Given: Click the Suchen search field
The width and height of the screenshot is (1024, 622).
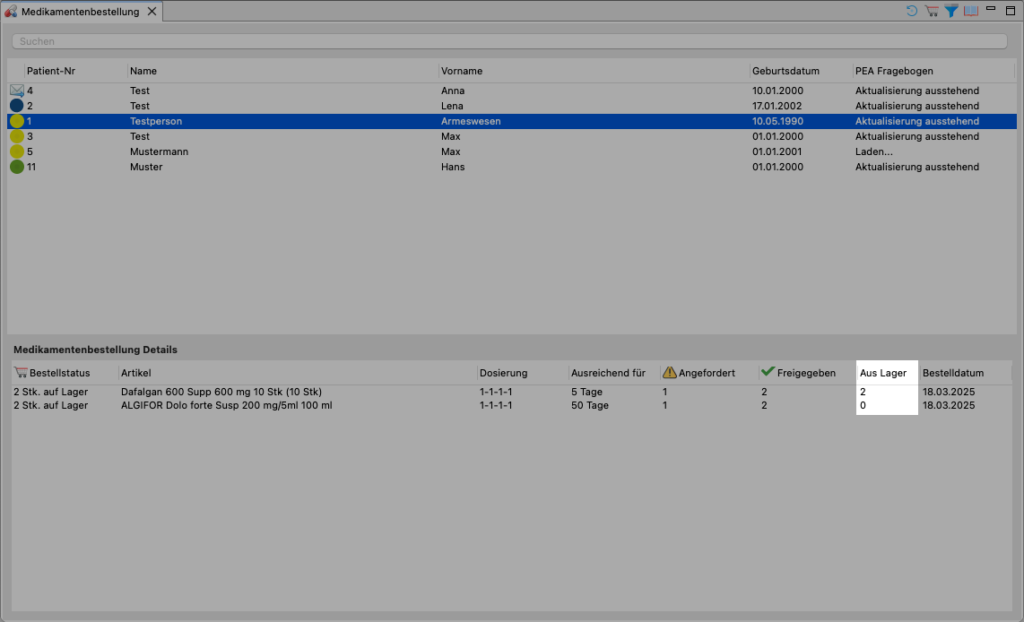Looking at the screenshot, I should coord(509,42).
